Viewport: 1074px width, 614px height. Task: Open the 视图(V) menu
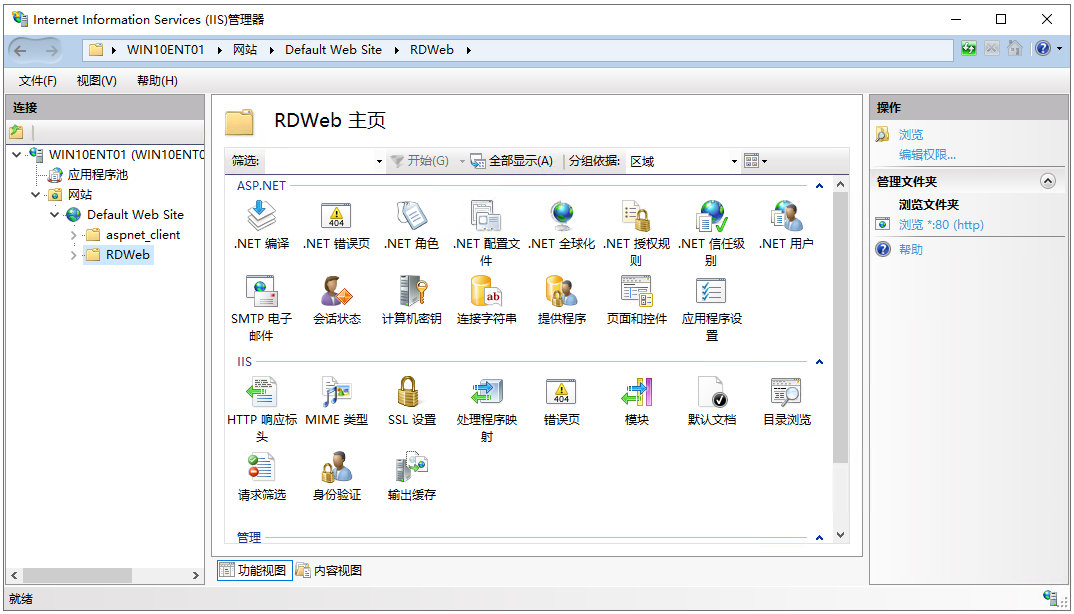click(x=97, y=81)
